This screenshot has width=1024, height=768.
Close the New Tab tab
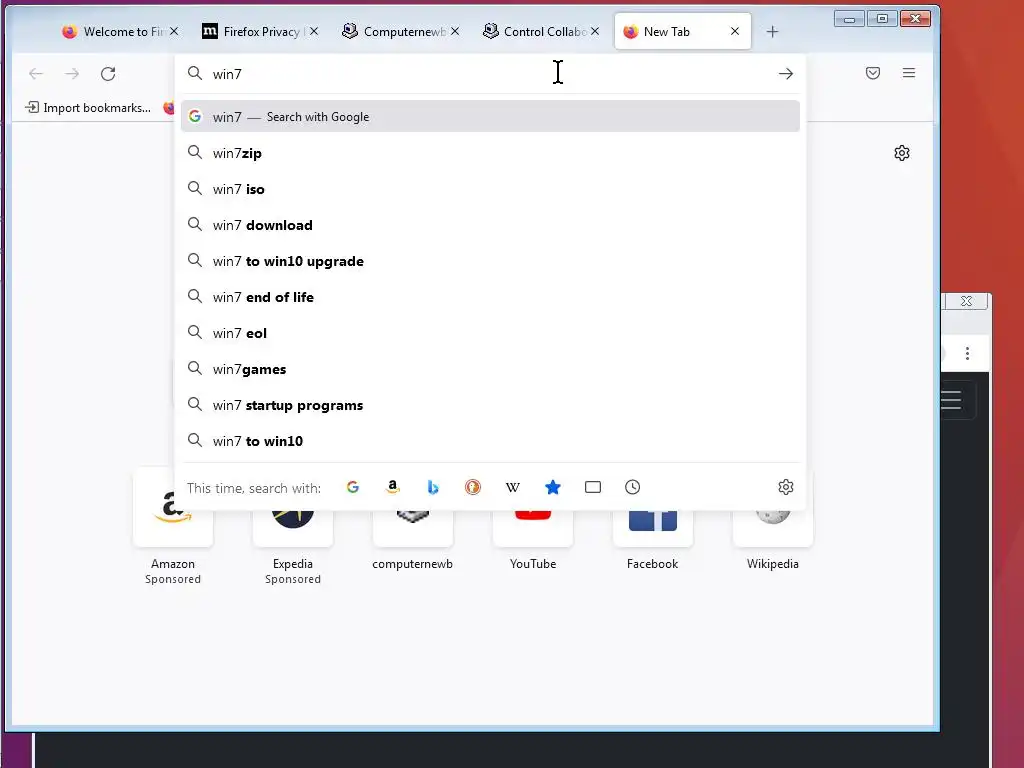coord(735,31)
